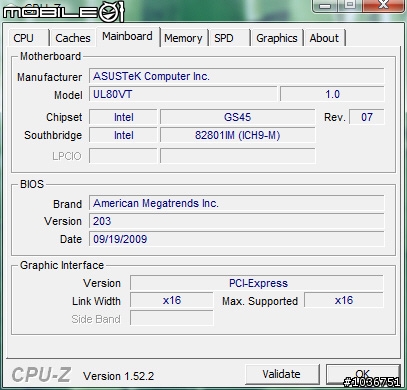The image size is (407, 390).
Task: Click the Motherboard group title
Action: coord(50,56)
